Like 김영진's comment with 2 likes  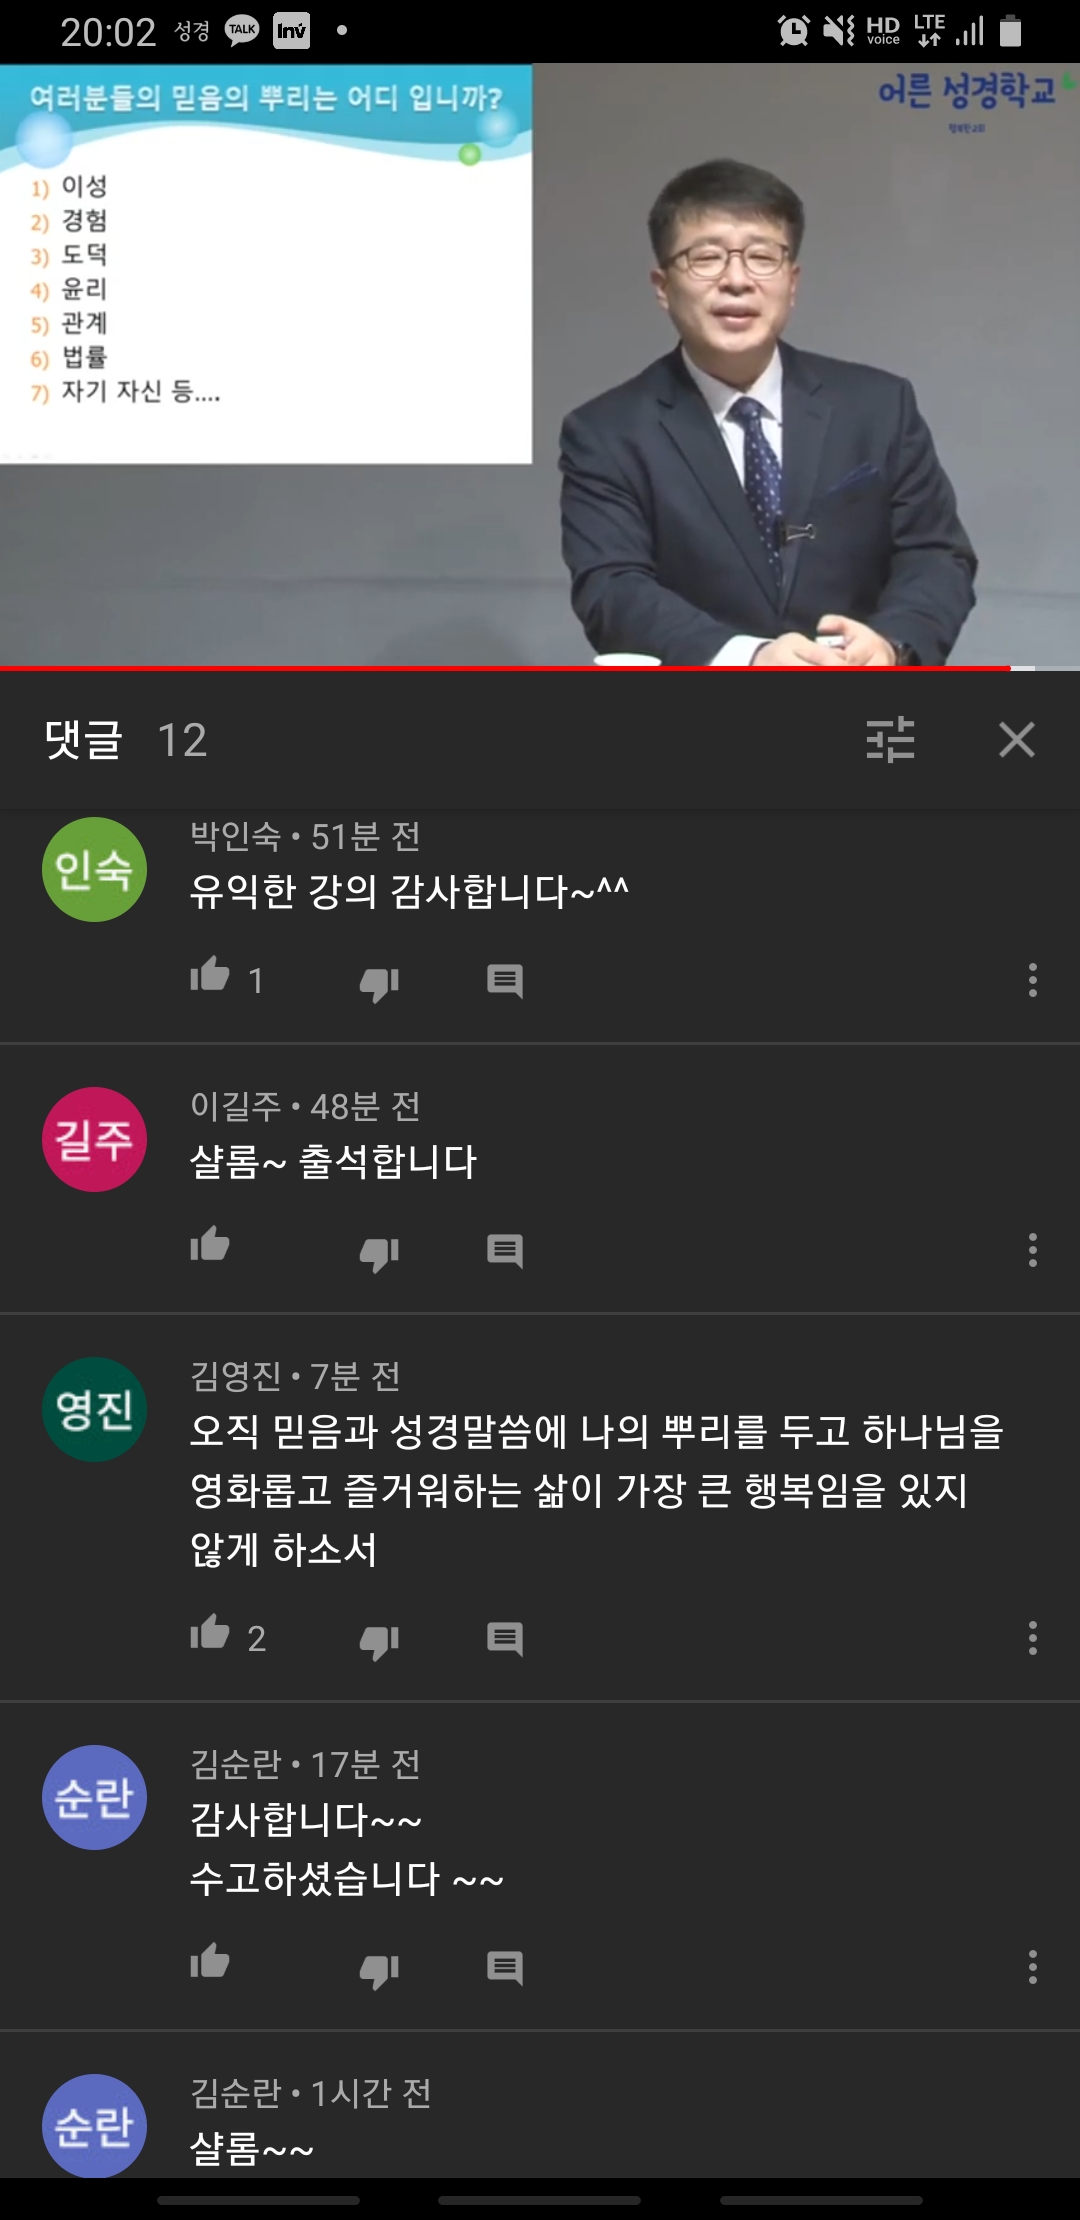pos(210,1633)
